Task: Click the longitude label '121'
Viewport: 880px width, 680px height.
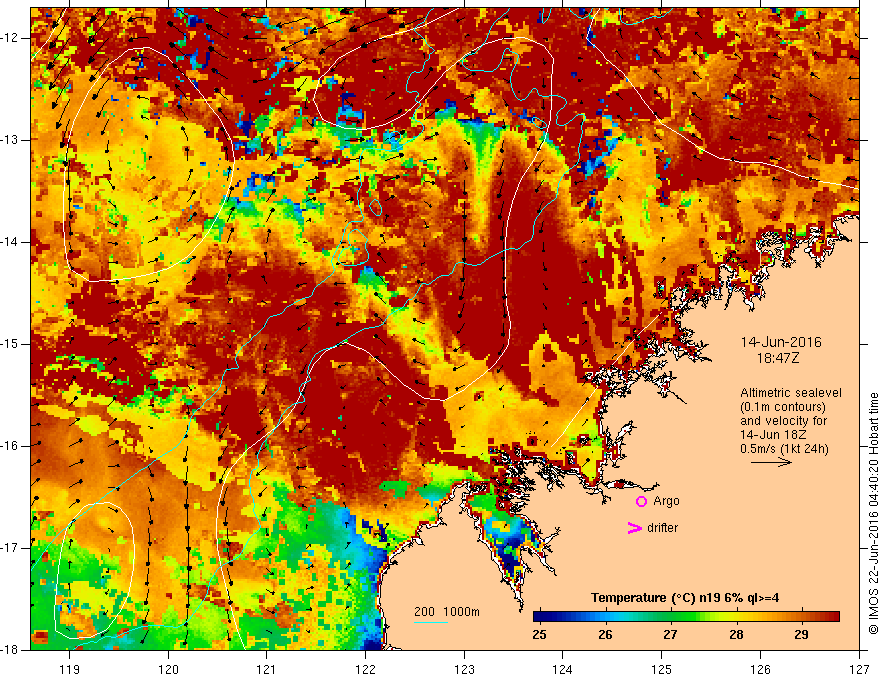Action: pyautogui.click(x=267, y=669)
